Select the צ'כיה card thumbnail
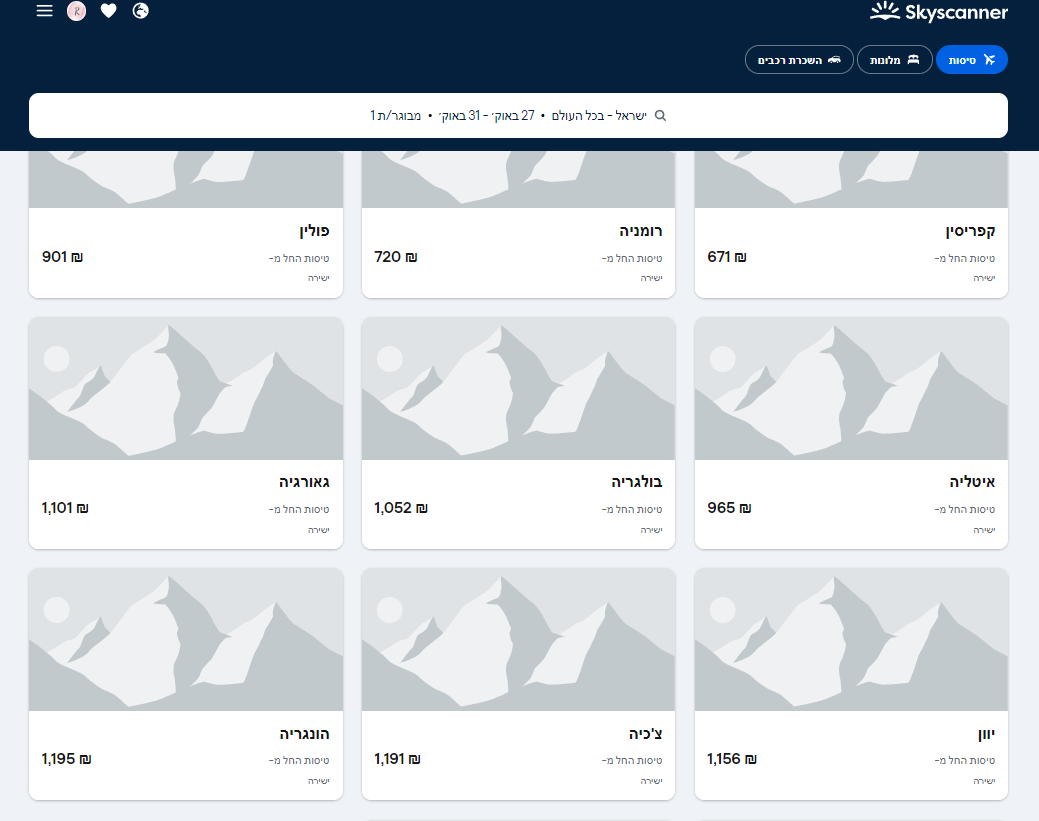 [x=518, y=639]
